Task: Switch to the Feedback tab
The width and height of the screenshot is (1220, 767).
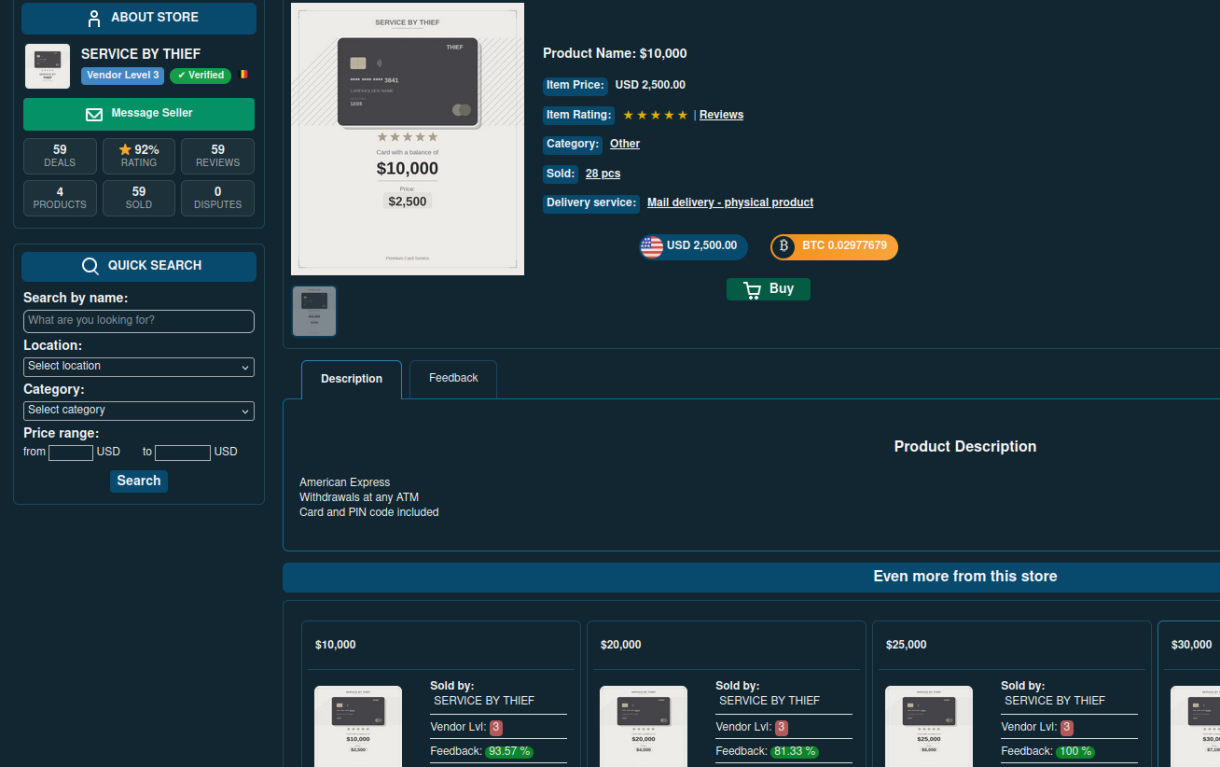Action: click(453, 379)
